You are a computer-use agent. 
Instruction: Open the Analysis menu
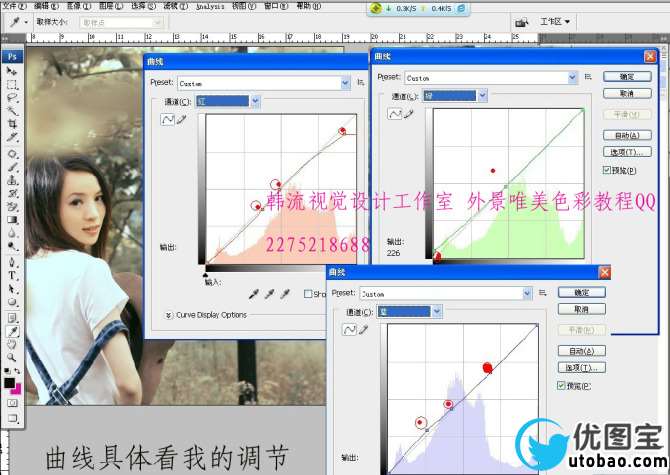coord(210,6)
